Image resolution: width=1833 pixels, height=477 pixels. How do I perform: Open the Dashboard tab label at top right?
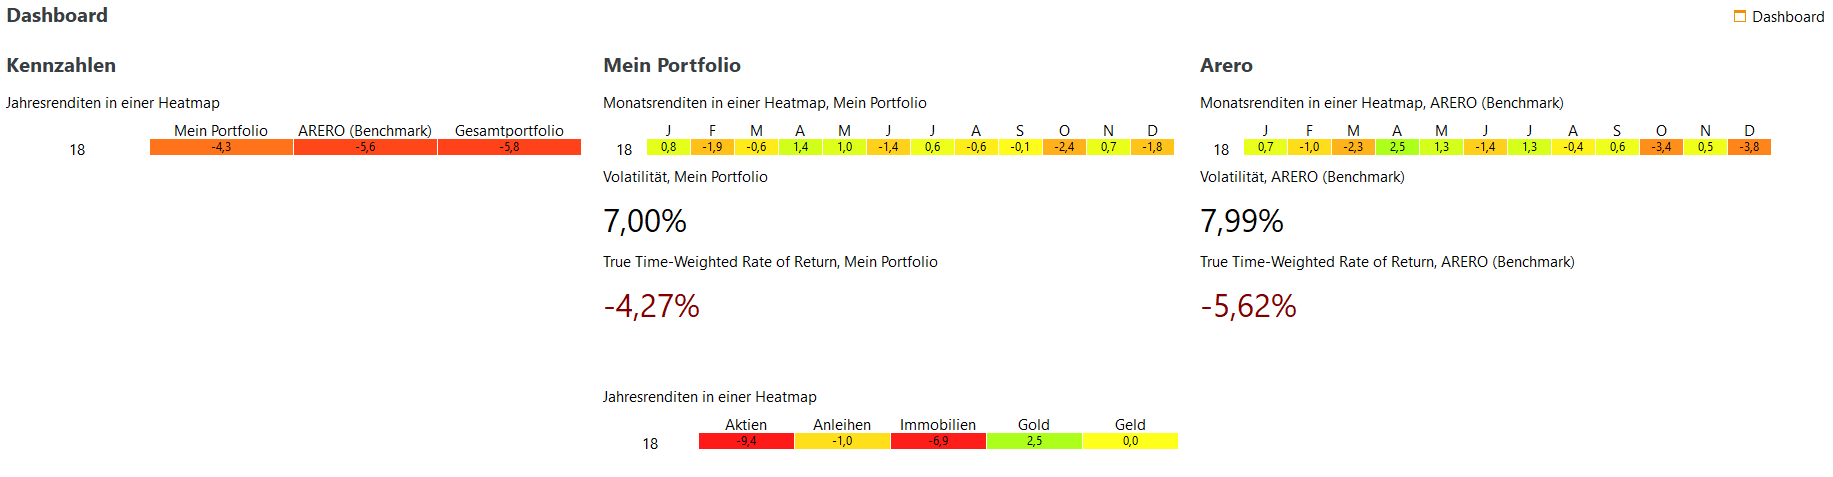click(x=1788, y=17)
